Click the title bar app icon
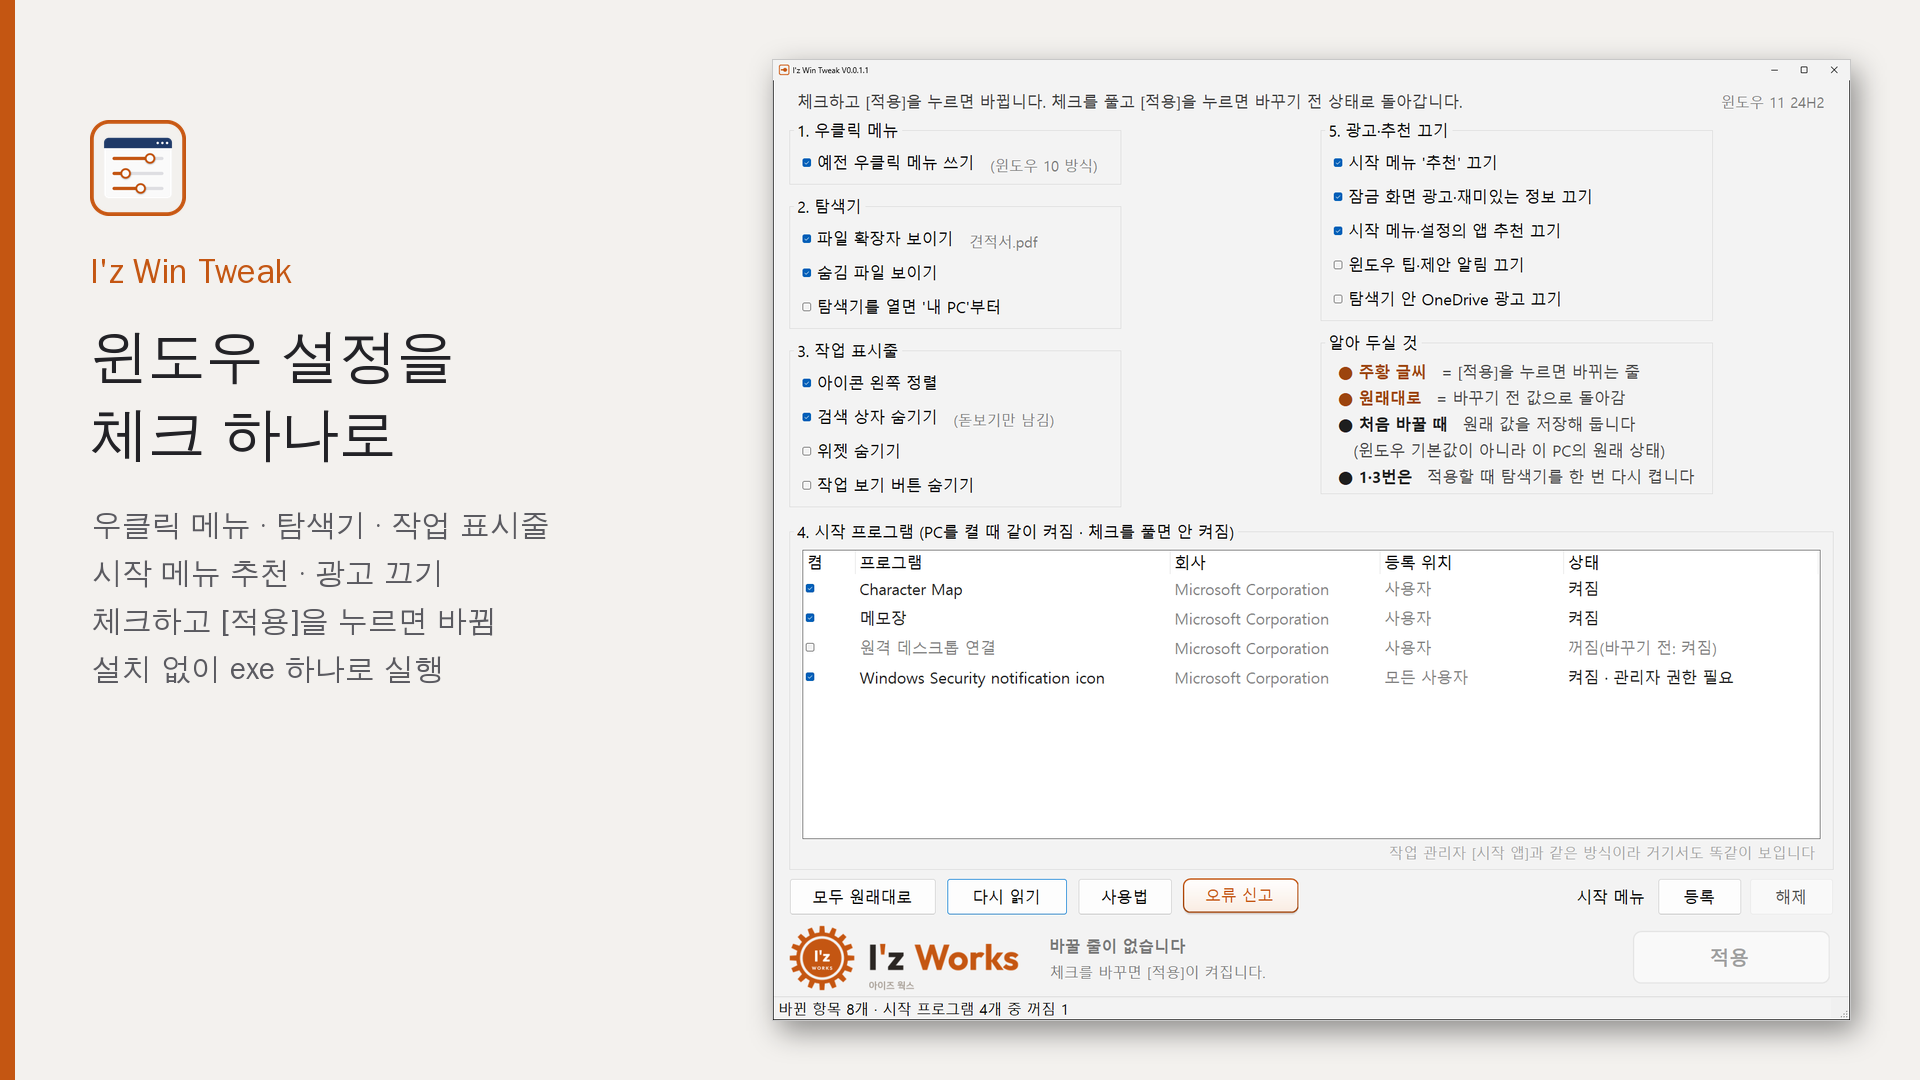 [784, 70]
